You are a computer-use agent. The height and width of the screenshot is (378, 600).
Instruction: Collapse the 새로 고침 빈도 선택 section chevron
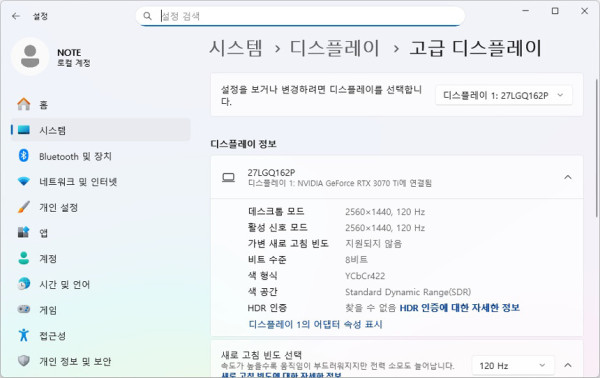(x=568, y=365)
